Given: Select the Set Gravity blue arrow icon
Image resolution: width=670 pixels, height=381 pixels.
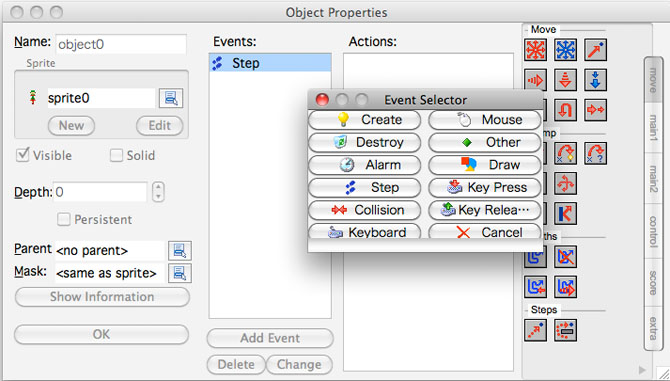Looking at the screenshot, I should click(x=595, y=80).
